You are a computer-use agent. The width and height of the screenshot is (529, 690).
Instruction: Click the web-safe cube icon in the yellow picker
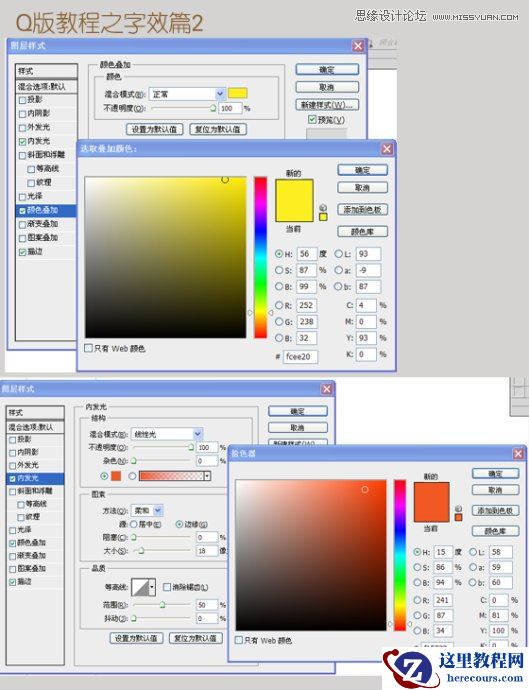(x=323, y=208)
